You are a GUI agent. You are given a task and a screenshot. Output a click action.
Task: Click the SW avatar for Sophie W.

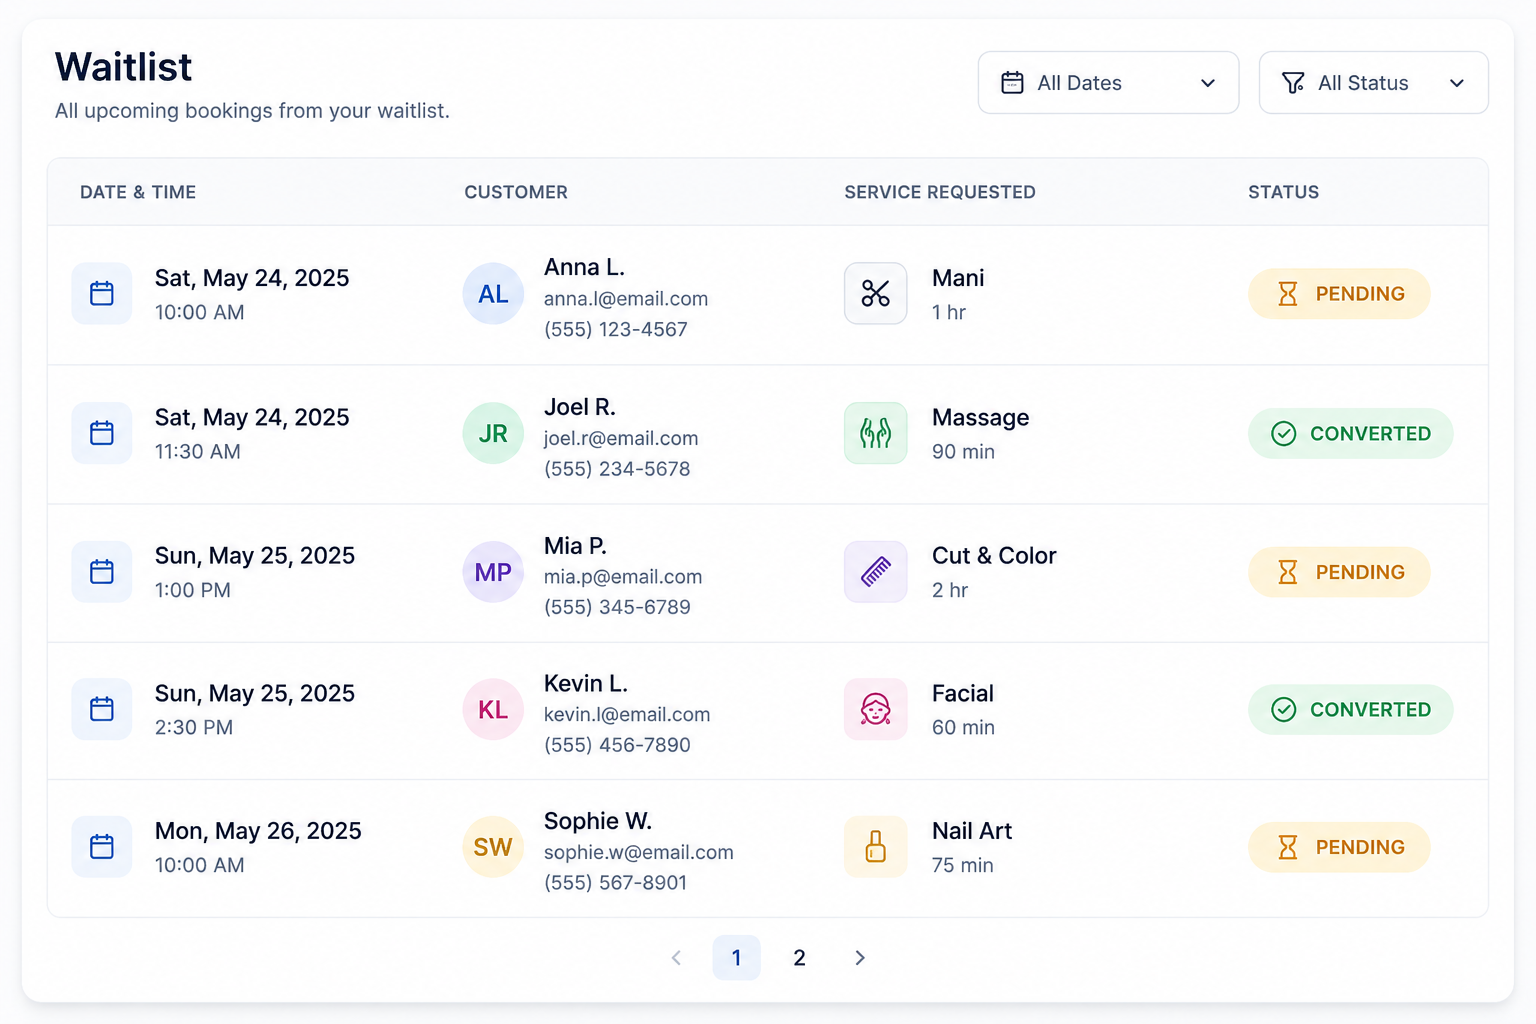(x=493, y=847)
